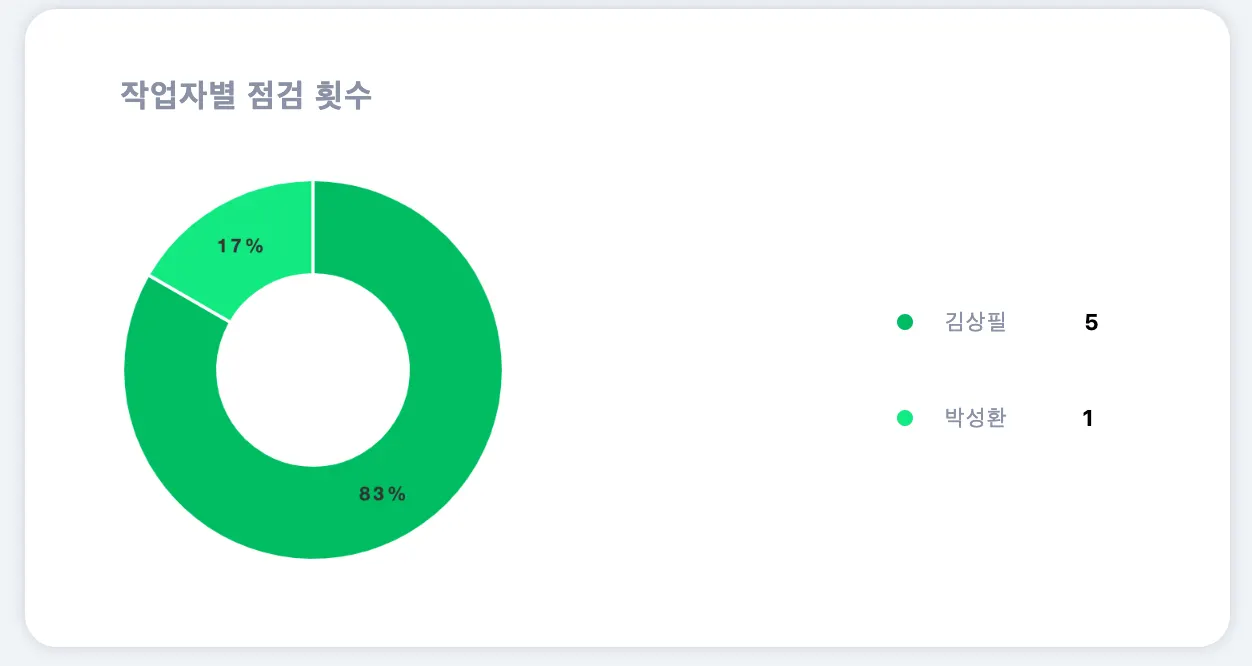This screenshot has height=666, width=1252.
Task: Click the count 1 beside 박성환
Action: [1088, 418]
